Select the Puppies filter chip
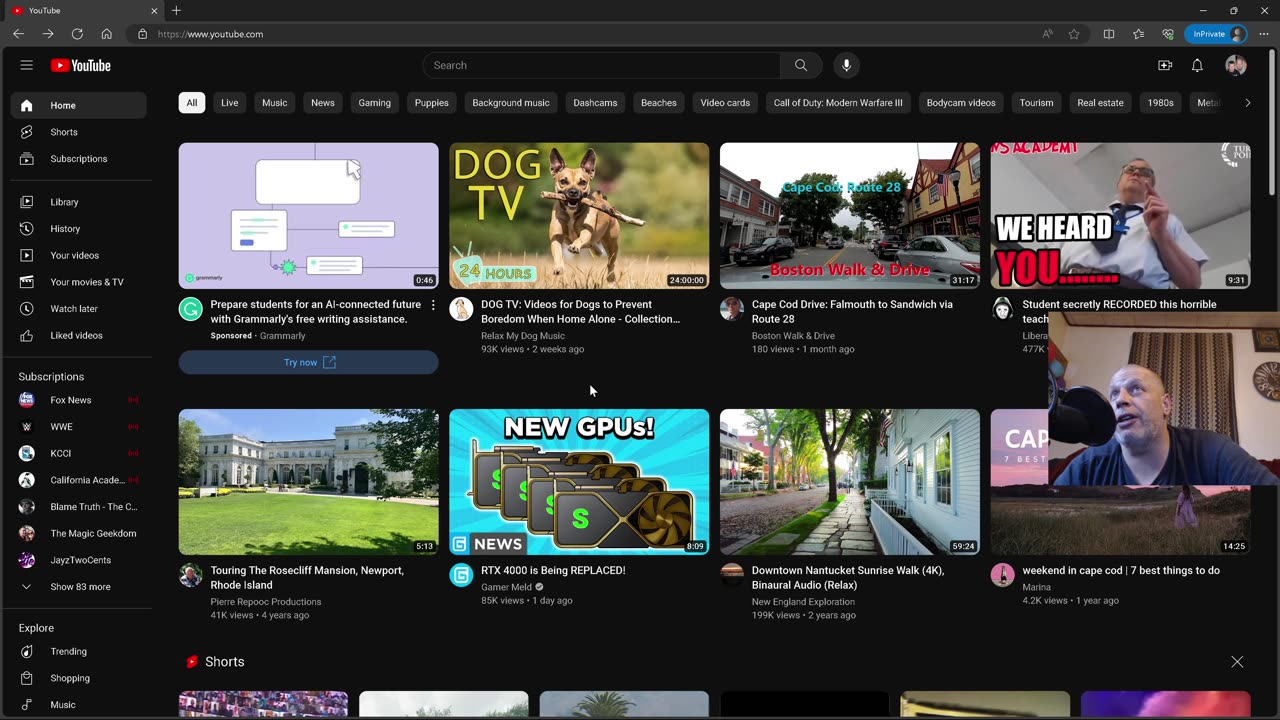The width and height of the screenshot is (1280, 720). tap(432, 103)
